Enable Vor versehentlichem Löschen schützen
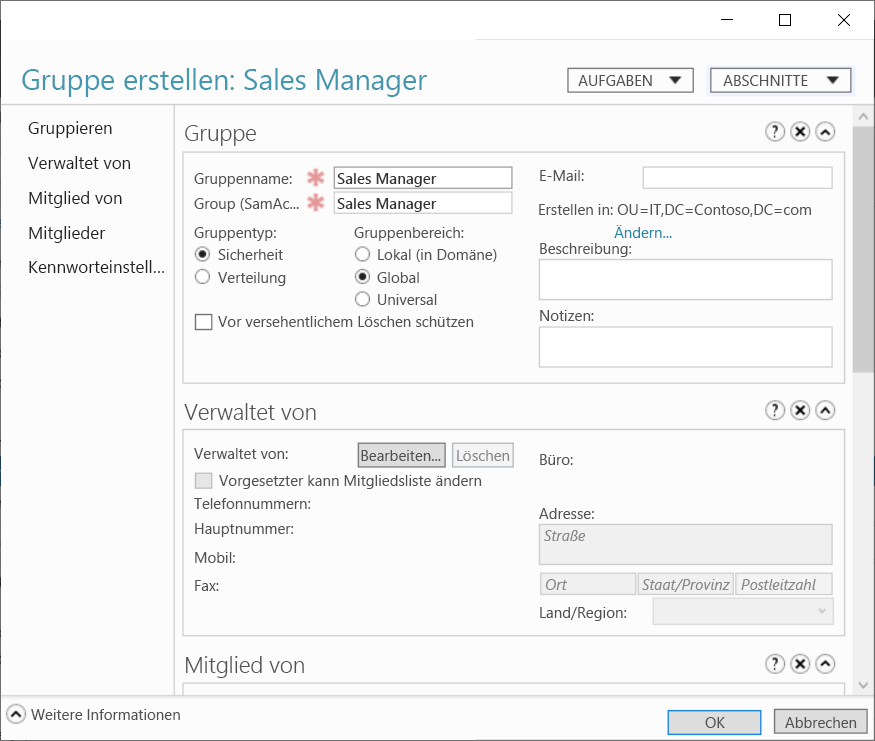The width and height of the screenshot is (875, 741). [x=203, y=322]
